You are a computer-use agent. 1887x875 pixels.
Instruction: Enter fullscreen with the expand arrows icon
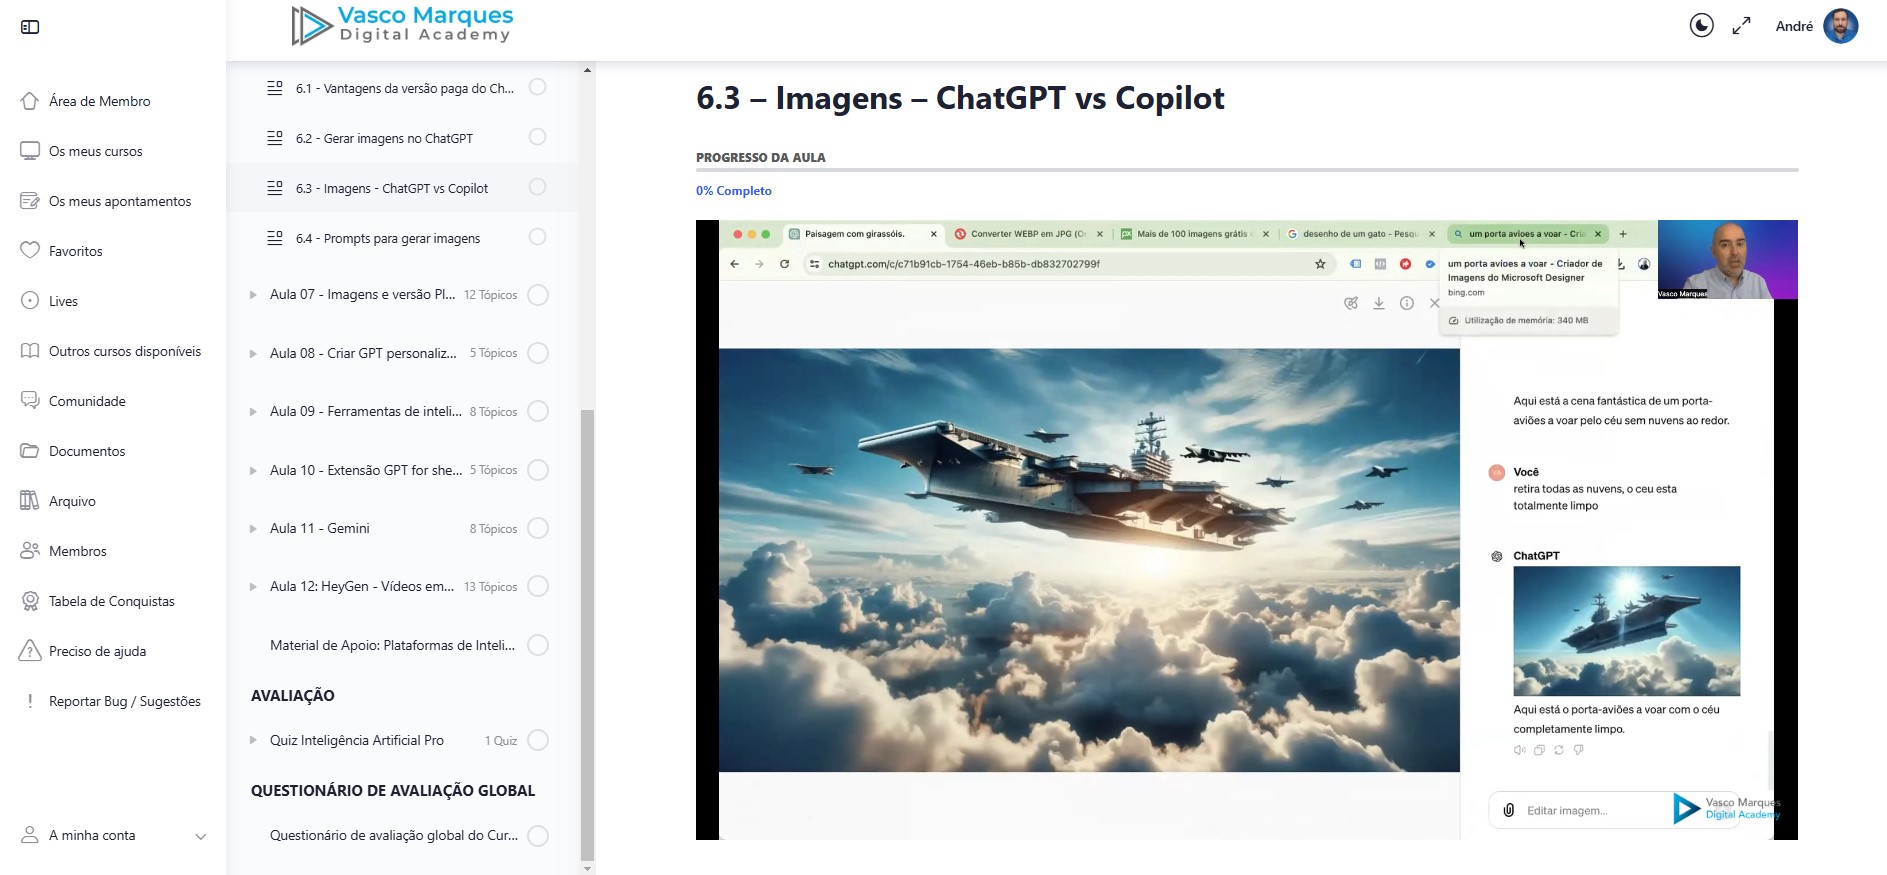coord(1741,26)
